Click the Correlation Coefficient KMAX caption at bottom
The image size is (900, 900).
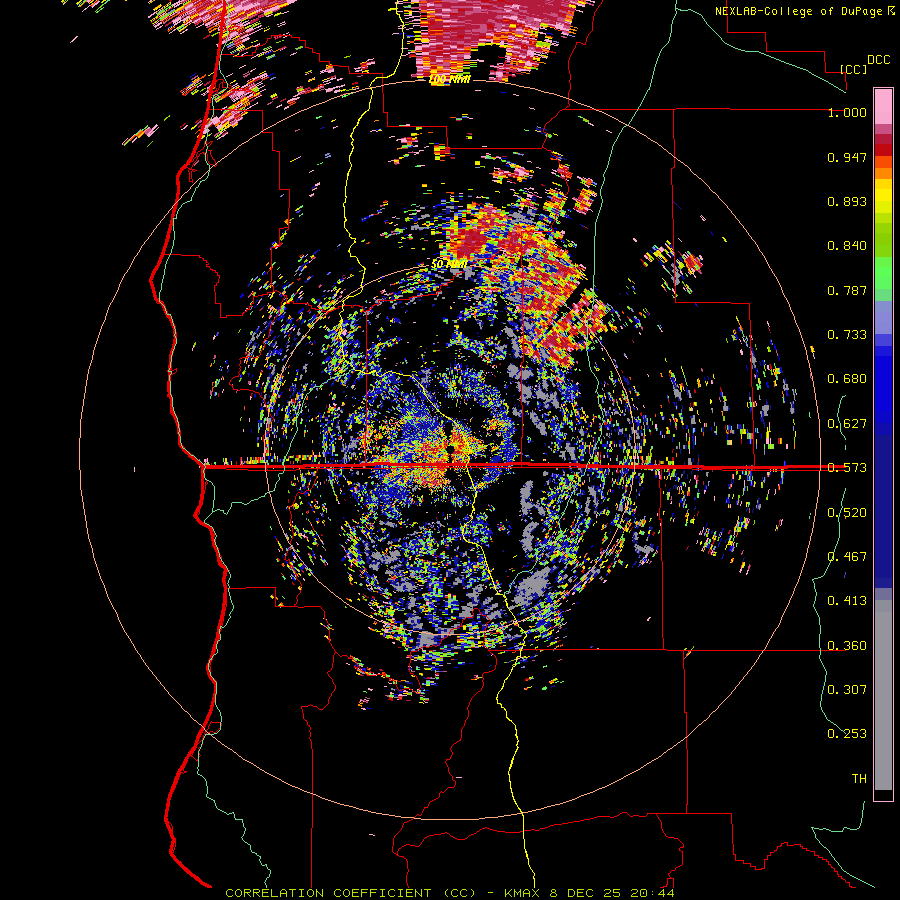(x=449, y=893)
